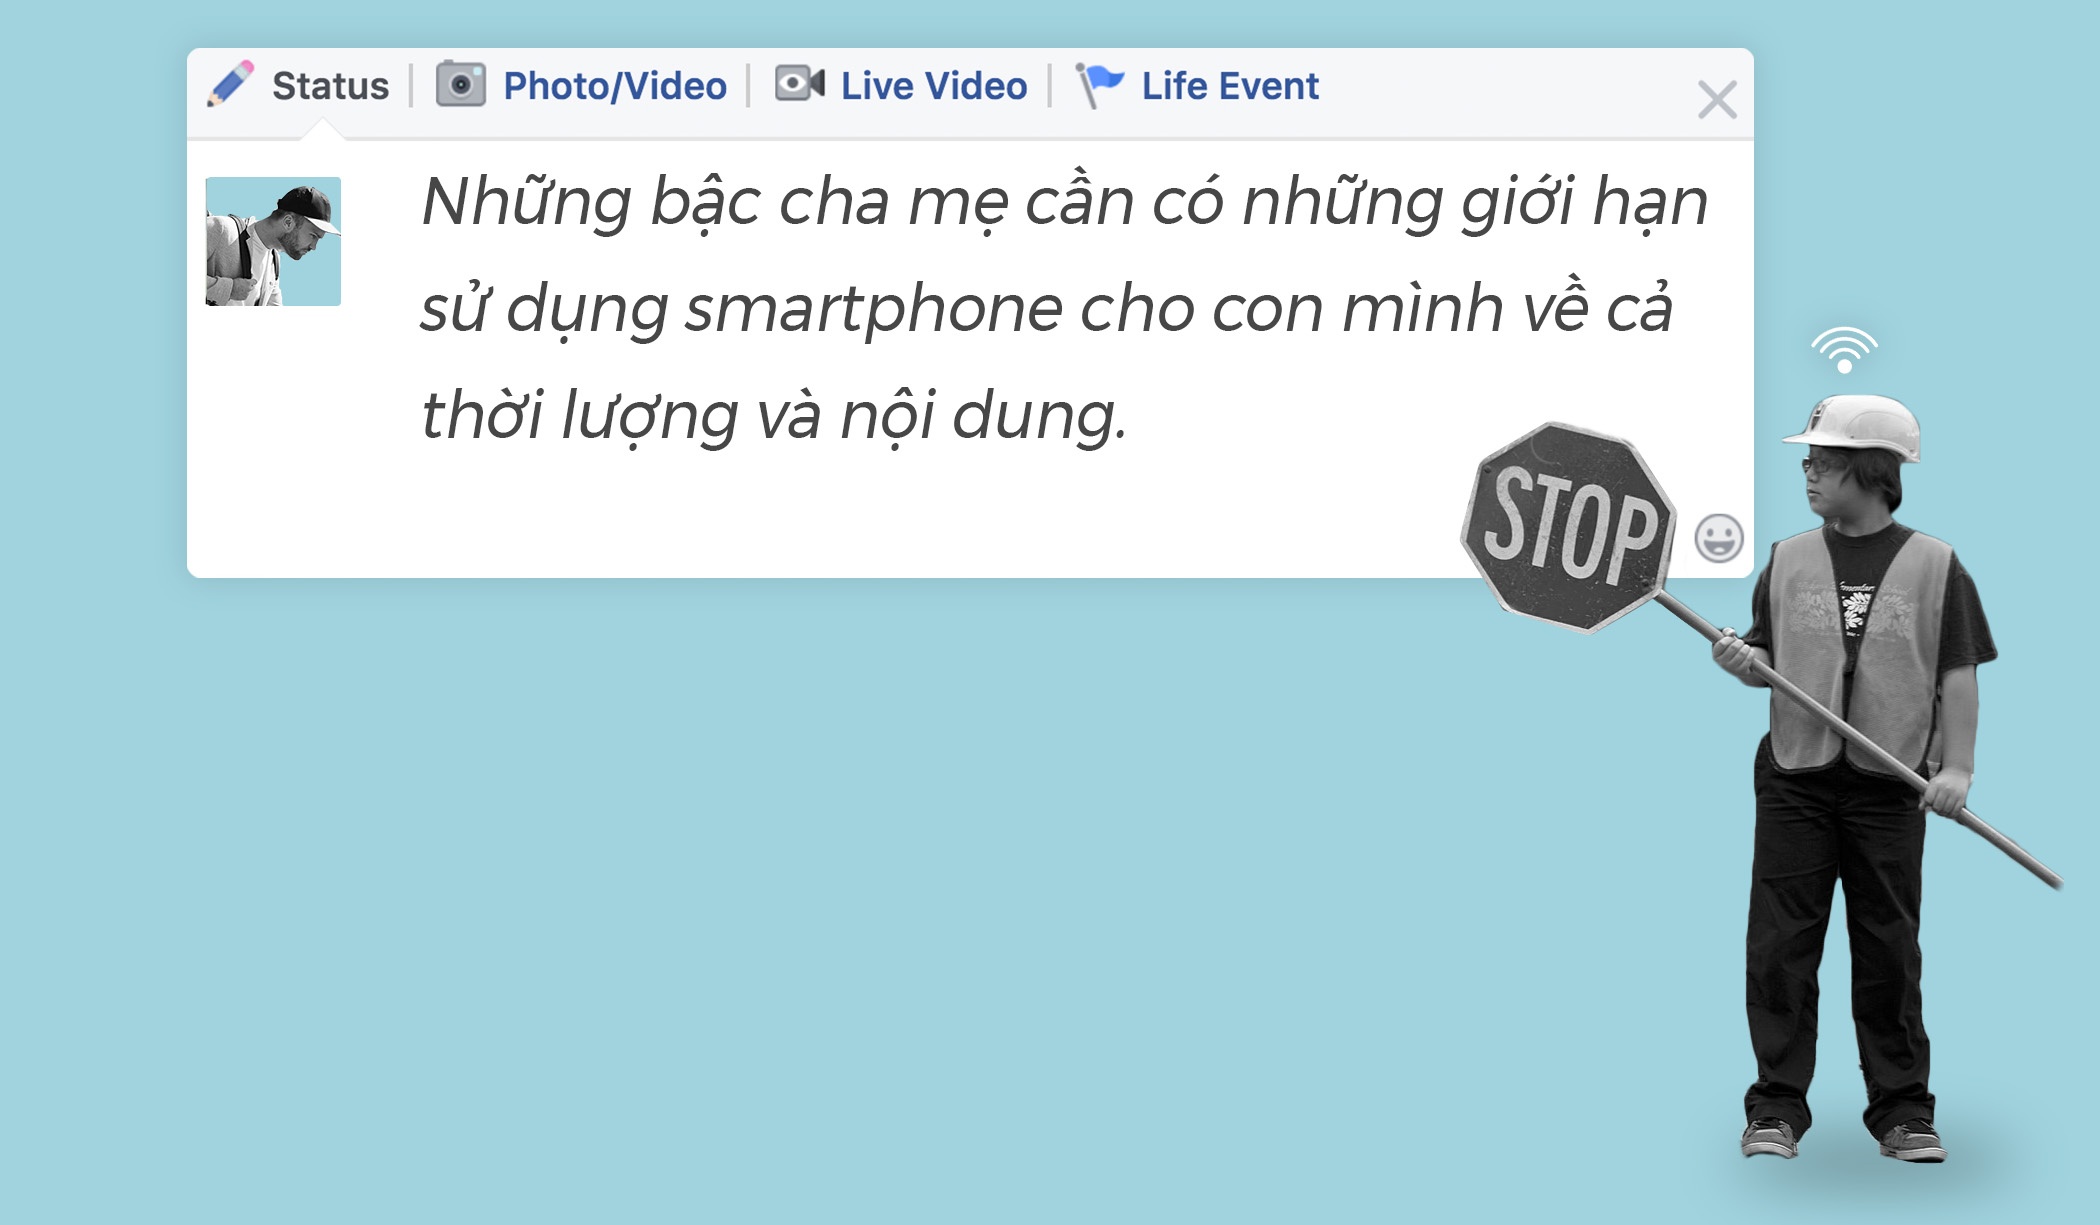Close the post composer with X
This screenshot has height=1225, width=2100.
pyautogui.click(x=1717, y=100)
